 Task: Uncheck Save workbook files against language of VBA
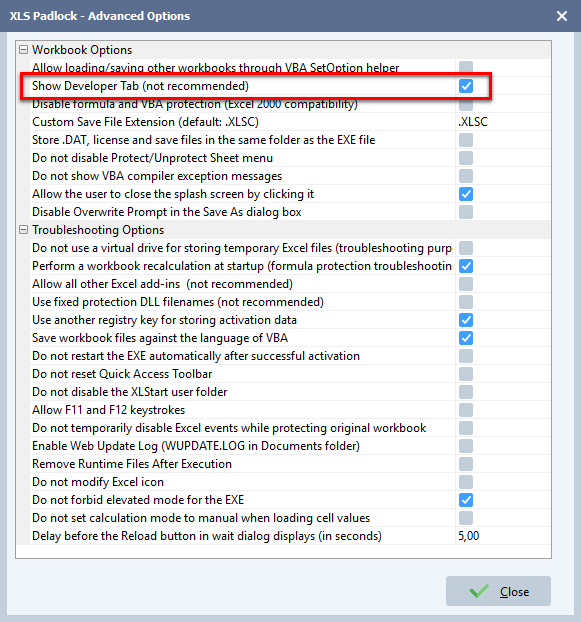tap(466, 338)
